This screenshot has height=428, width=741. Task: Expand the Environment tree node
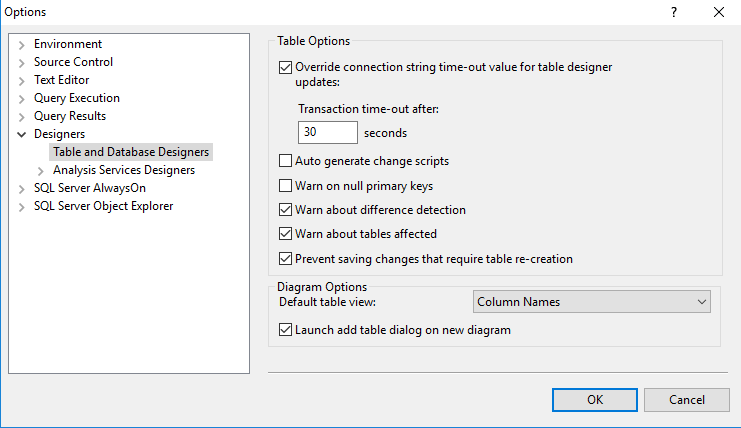tap(21, 45)
